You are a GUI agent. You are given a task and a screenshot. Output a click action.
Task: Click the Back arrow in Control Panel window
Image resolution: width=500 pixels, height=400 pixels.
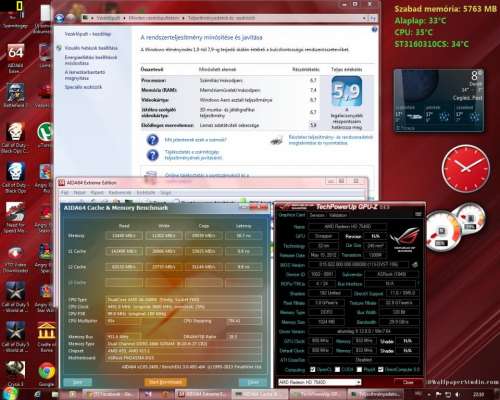(x=60, y=18)
